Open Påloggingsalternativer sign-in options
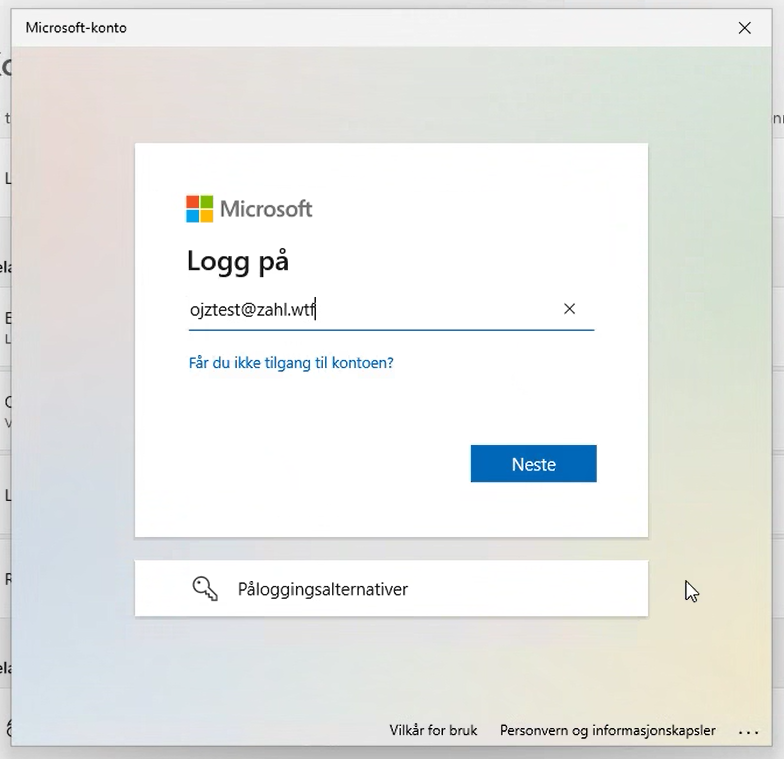The height and width of the screenshot is (759, 784). (392, 588)
